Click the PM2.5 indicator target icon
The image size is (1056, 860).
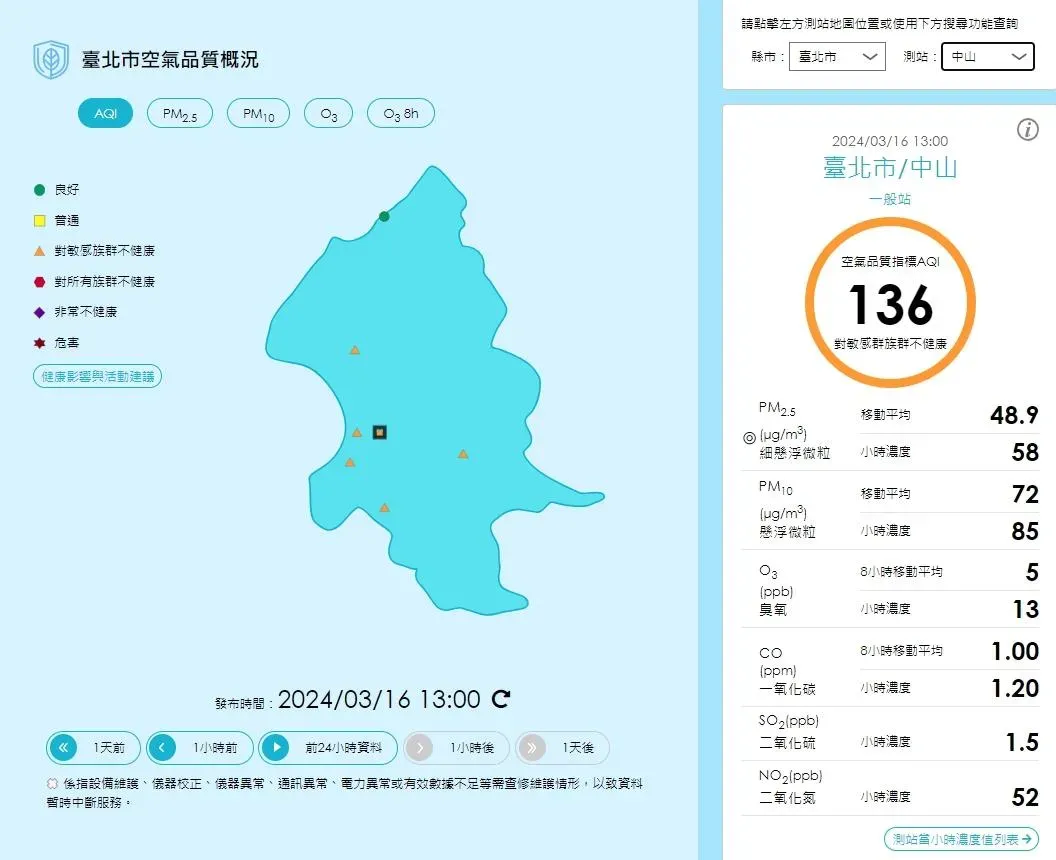point(749,438)
